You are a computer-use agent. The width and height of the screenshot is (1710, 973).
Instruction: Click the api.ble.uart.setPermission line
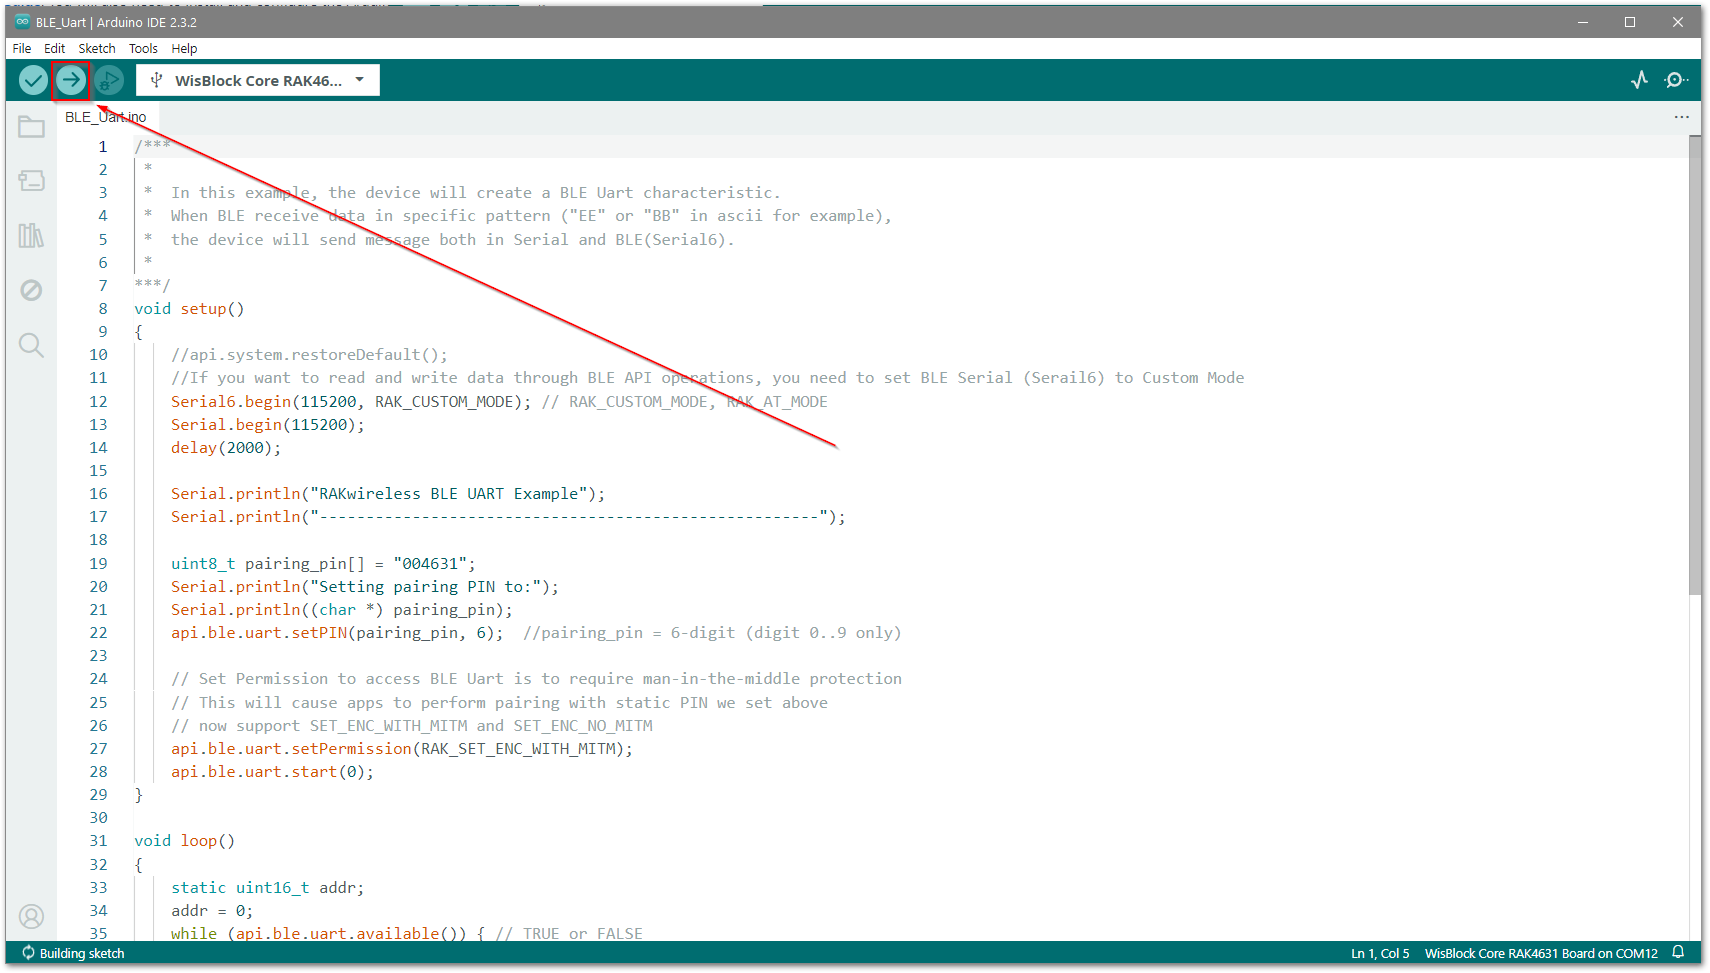point(402,749)
